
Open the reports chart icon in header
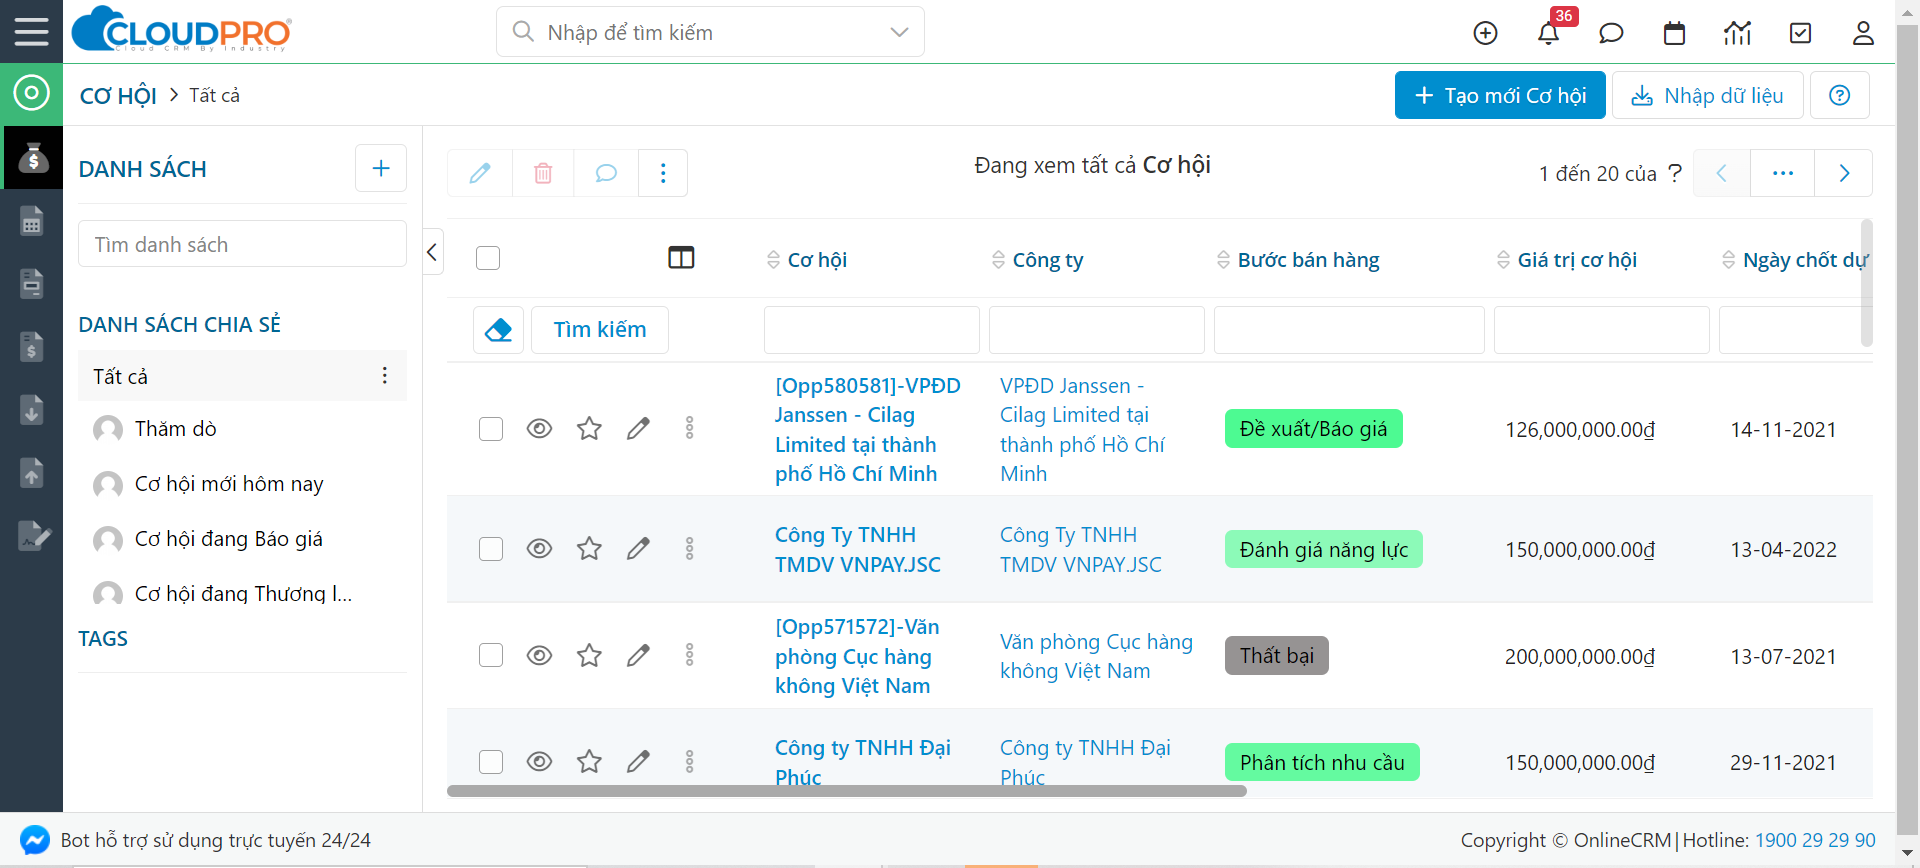[1737, 33]
